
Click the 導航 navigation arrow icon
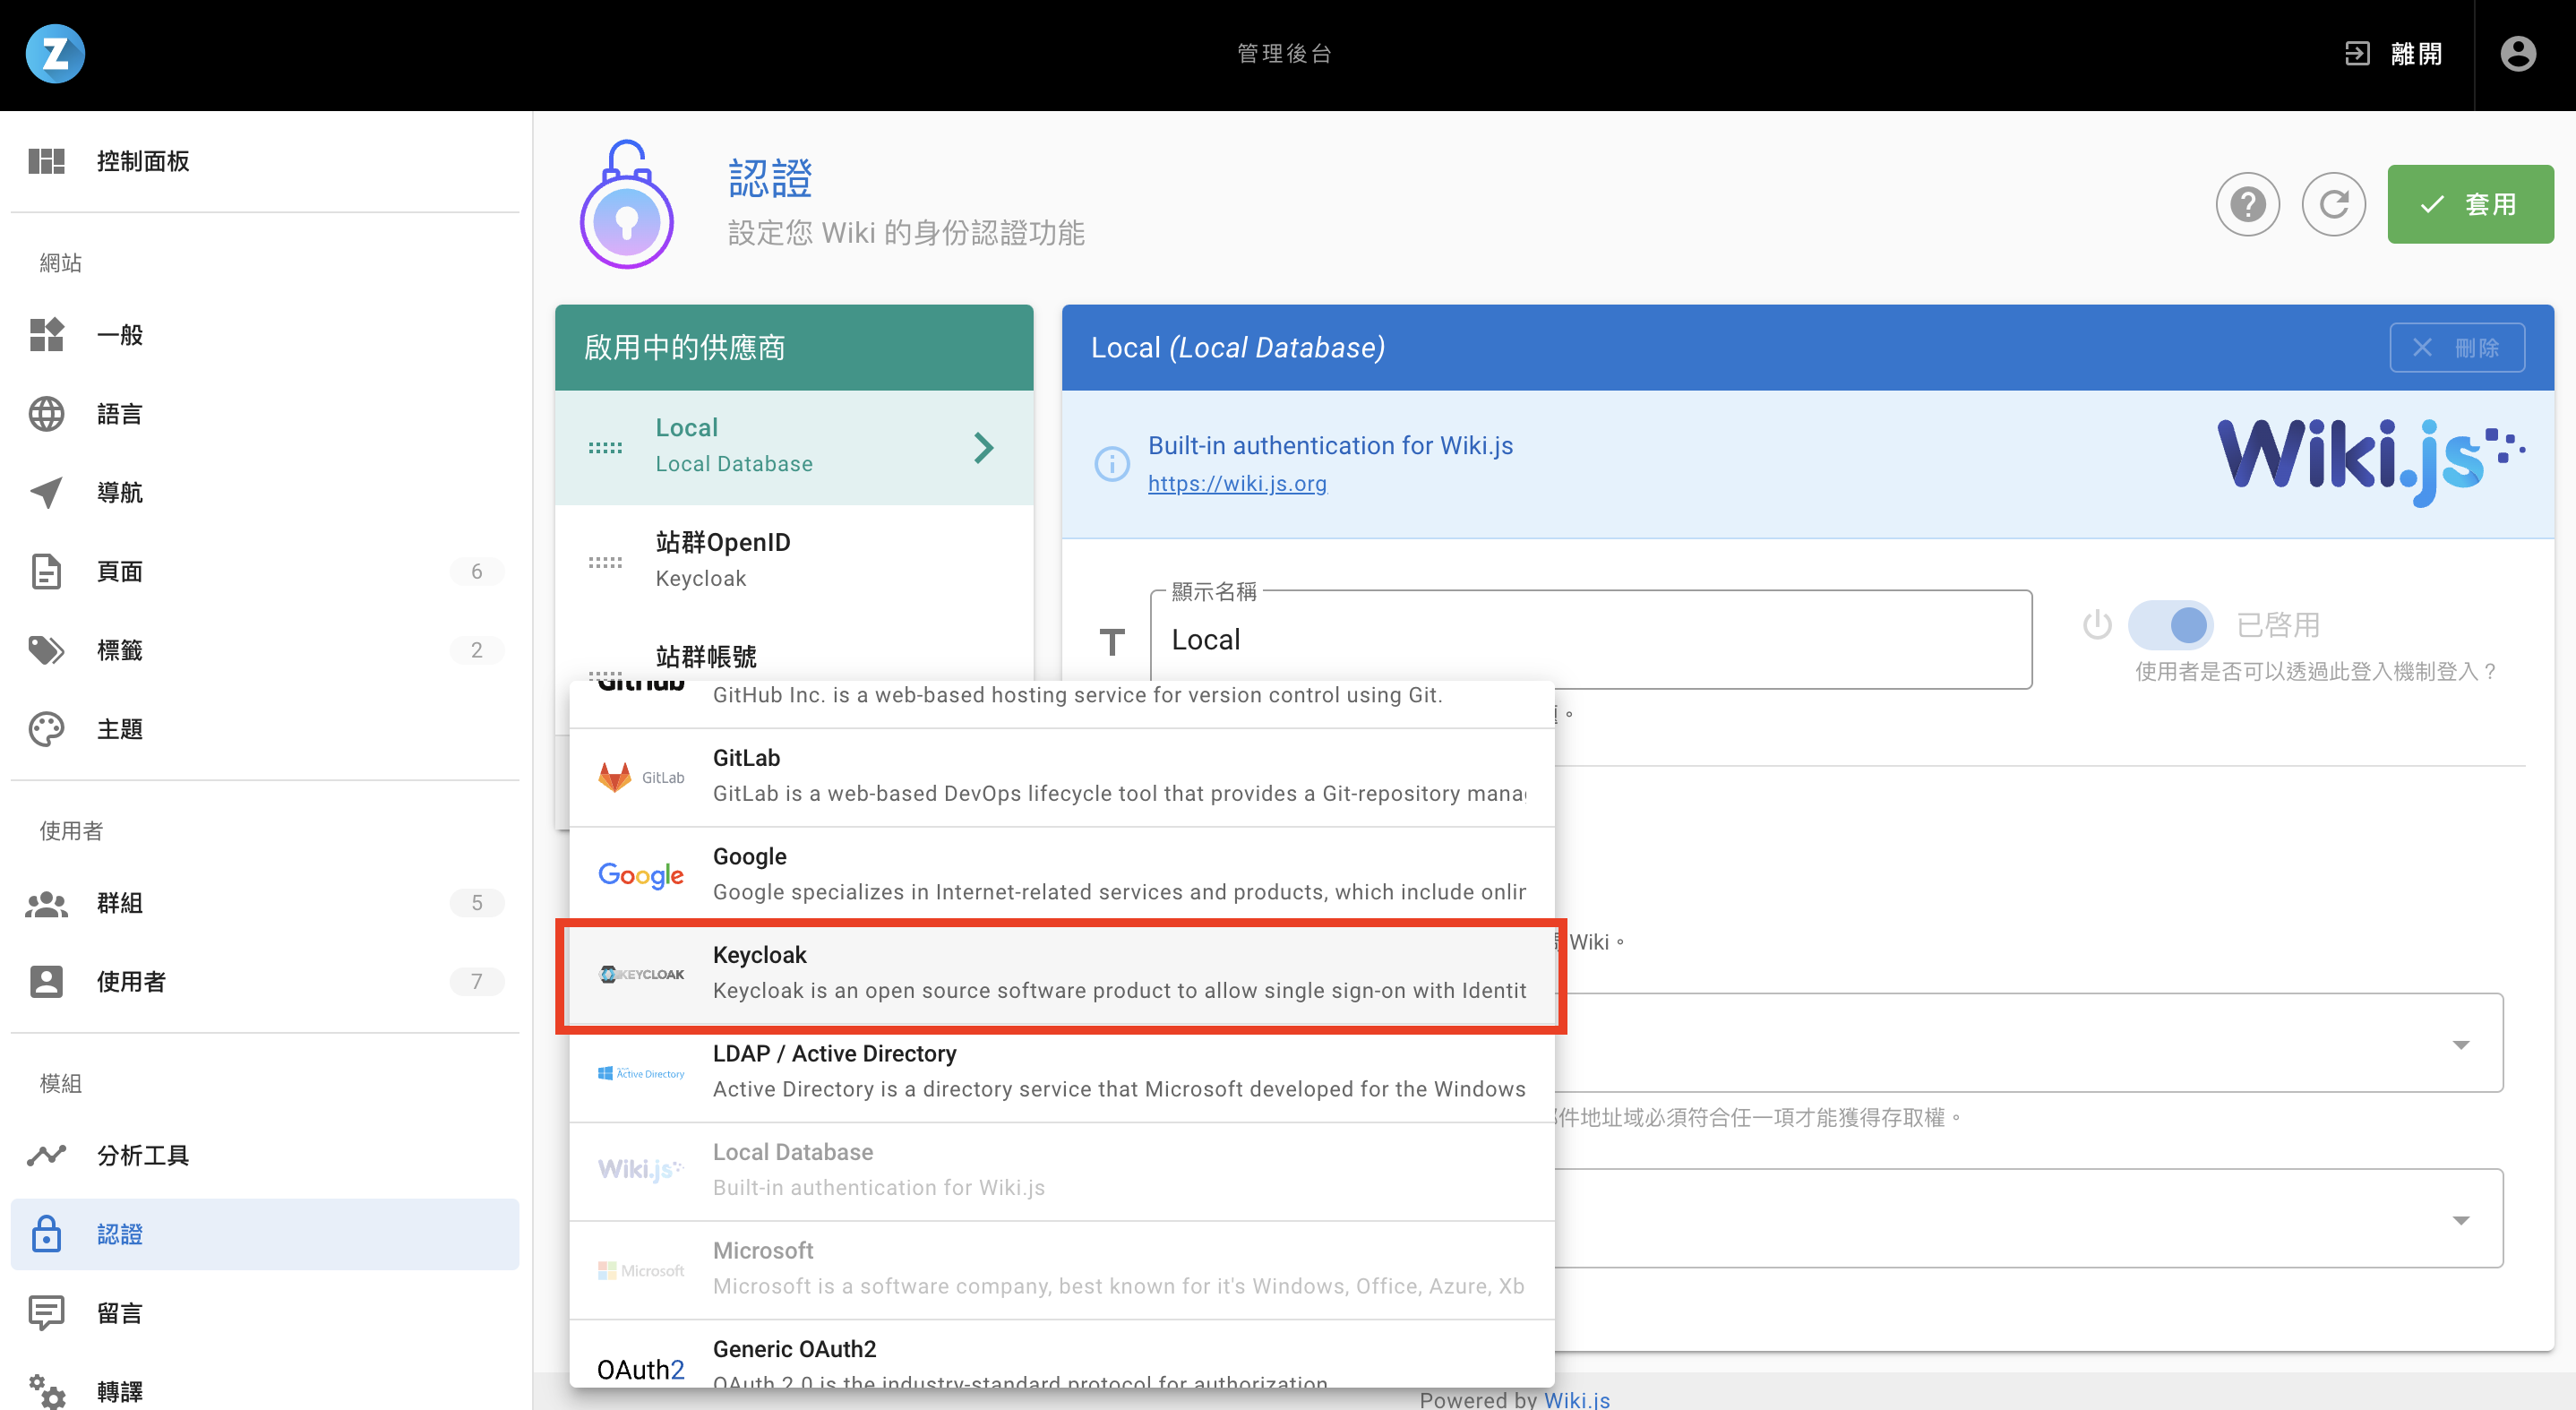(x=46, y=492)
